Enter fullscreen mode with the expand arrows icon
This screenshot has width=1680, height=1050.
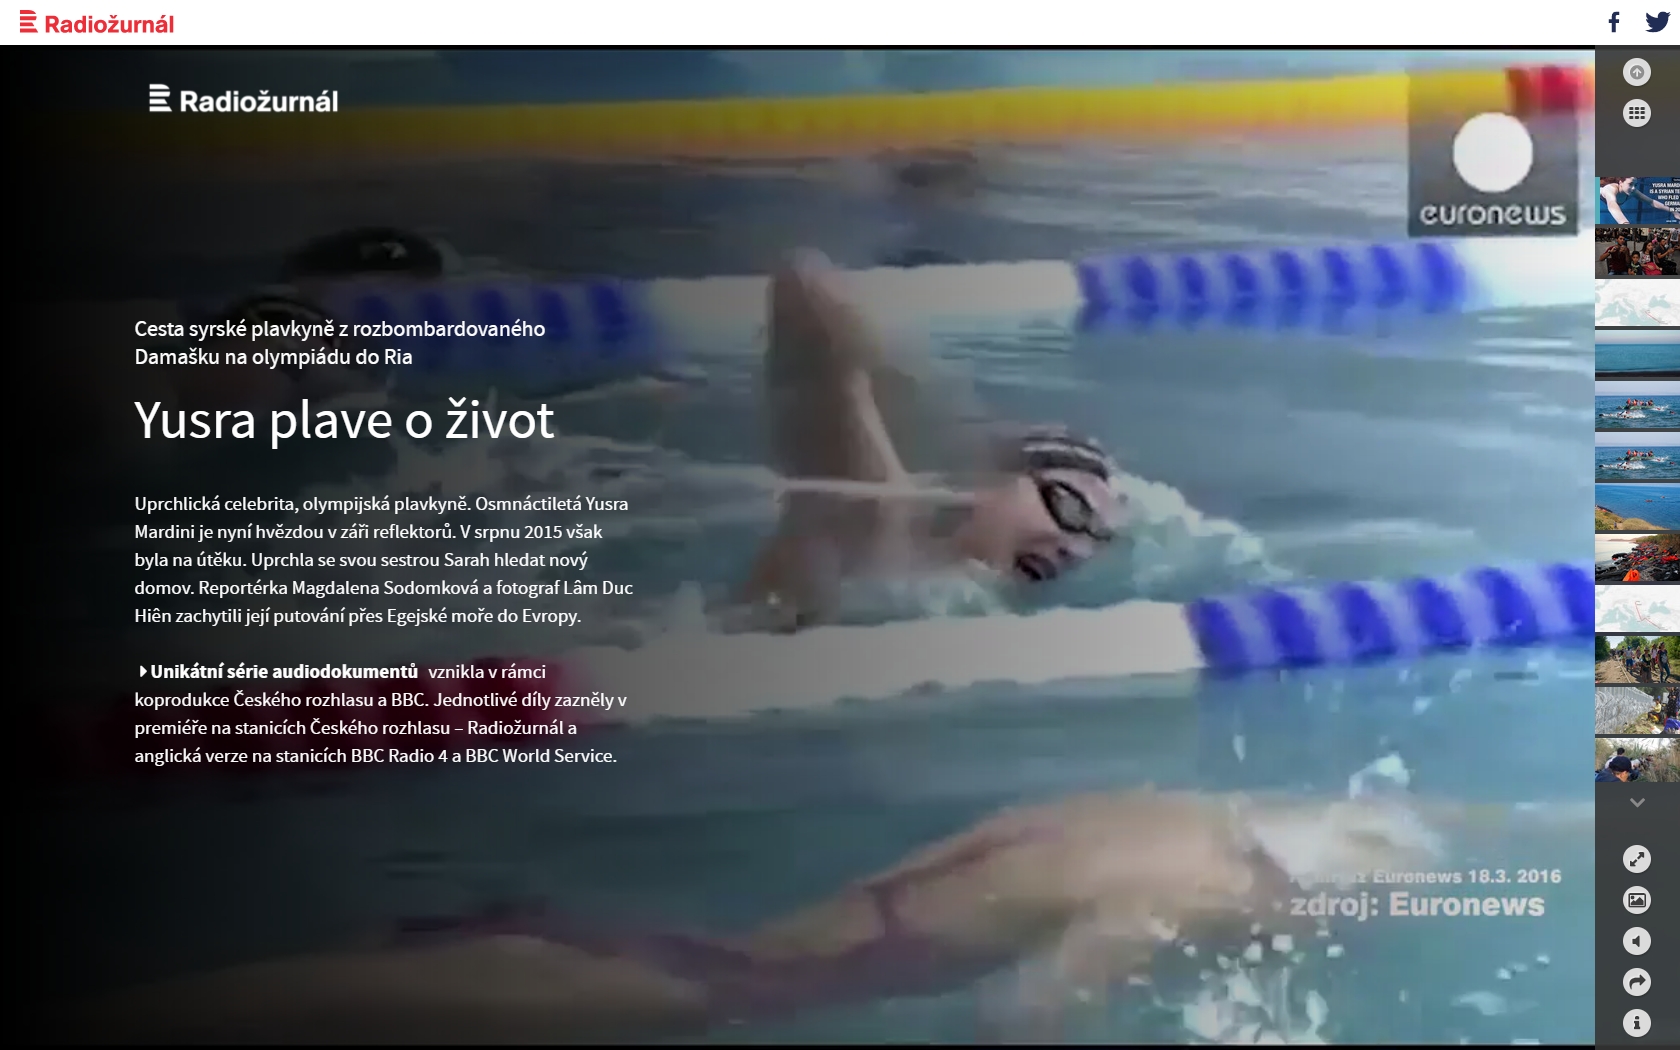point(1637,859)
